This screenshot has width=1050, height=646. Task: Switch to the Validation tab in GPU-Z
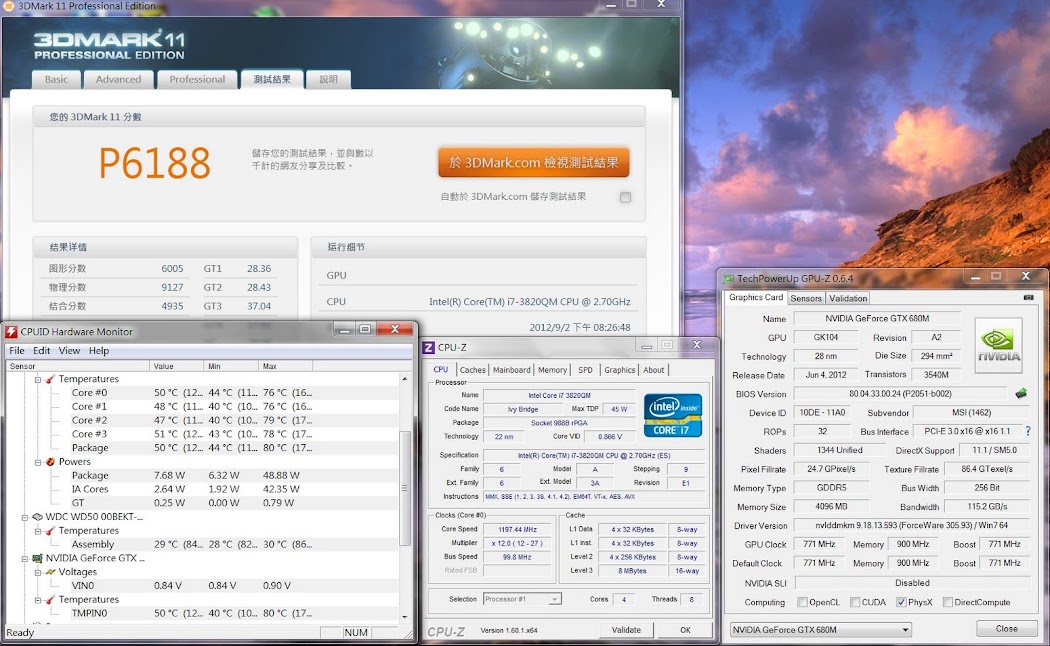[x=848, y=299]
